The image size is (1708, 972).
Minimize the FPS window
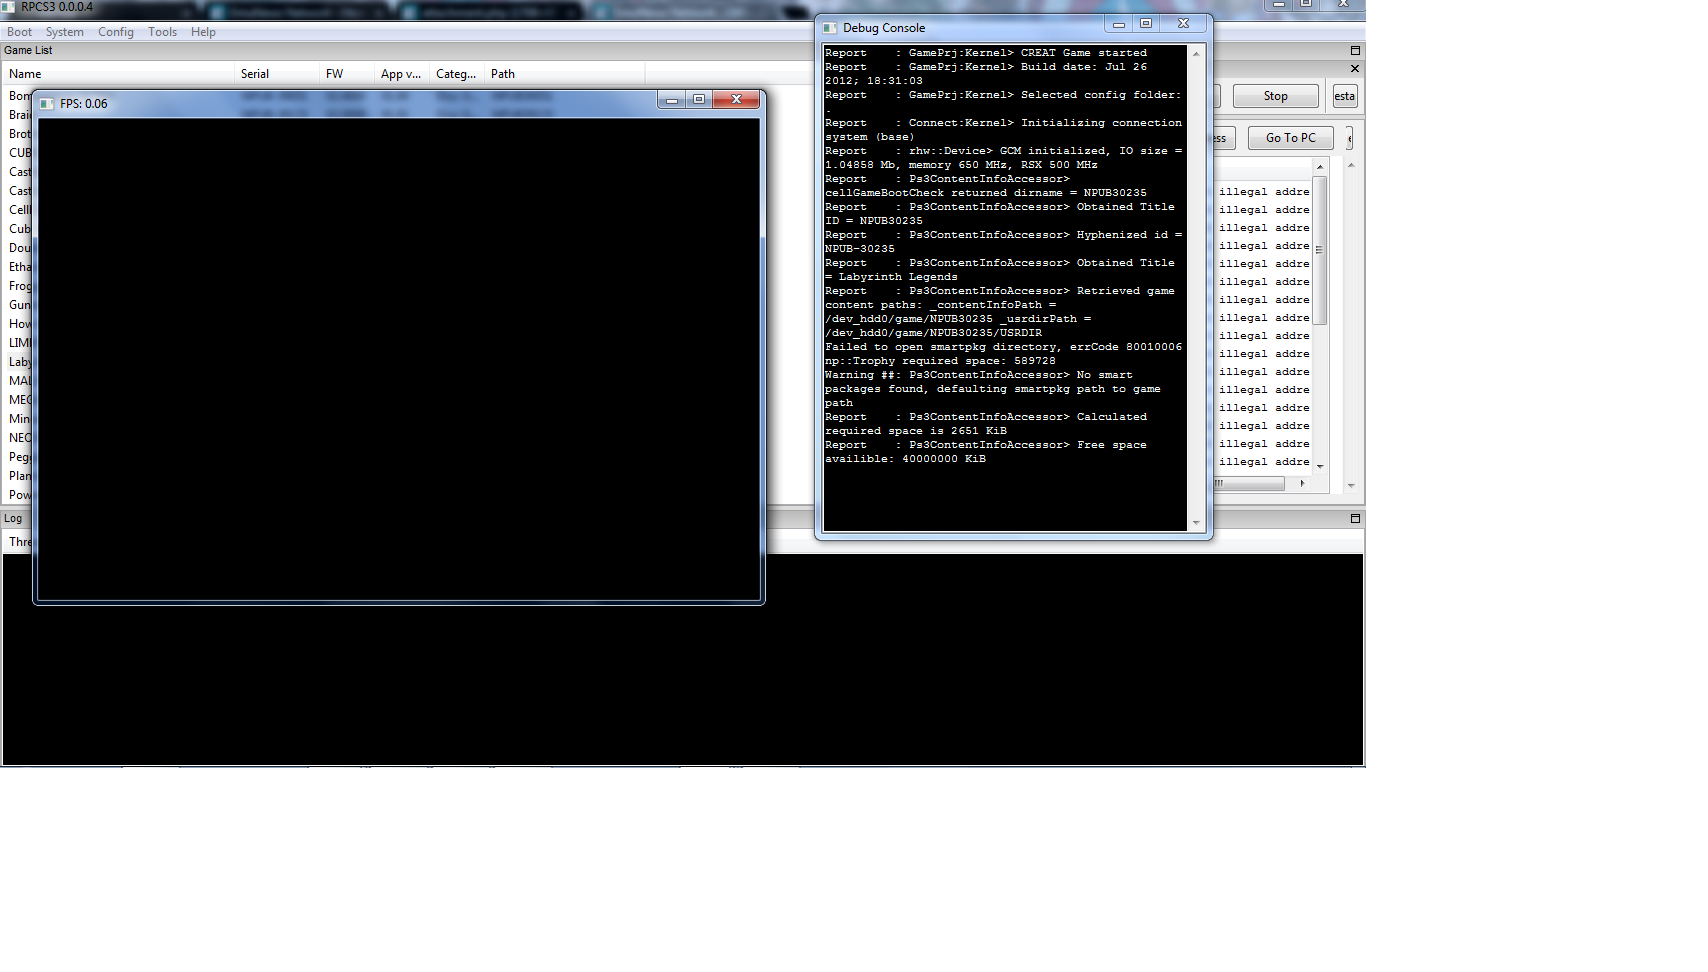pos(672,100)
